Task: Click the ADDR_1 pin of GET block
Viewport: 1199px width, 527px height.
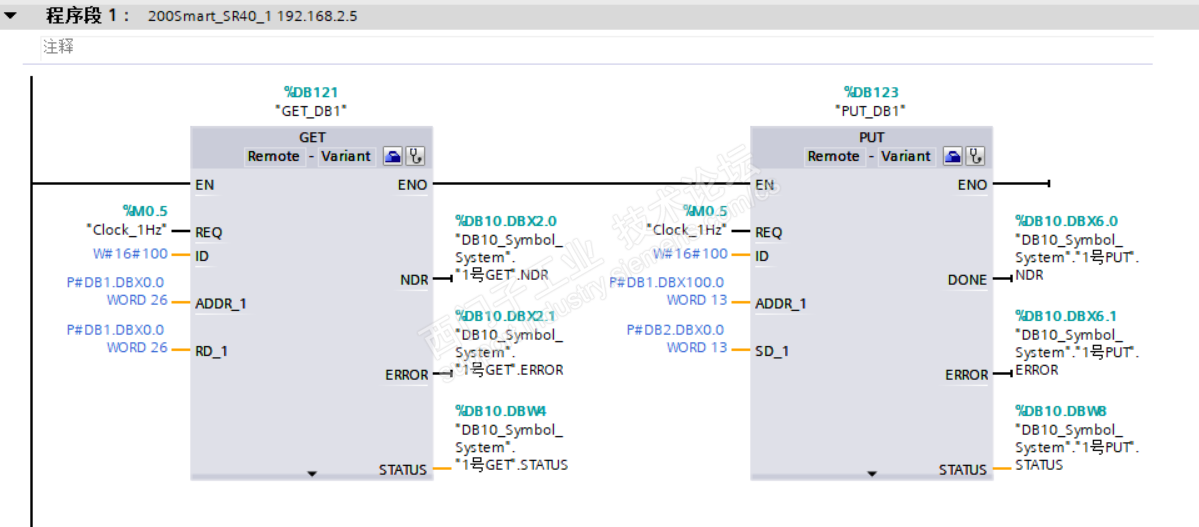Action: coord(221,304)
